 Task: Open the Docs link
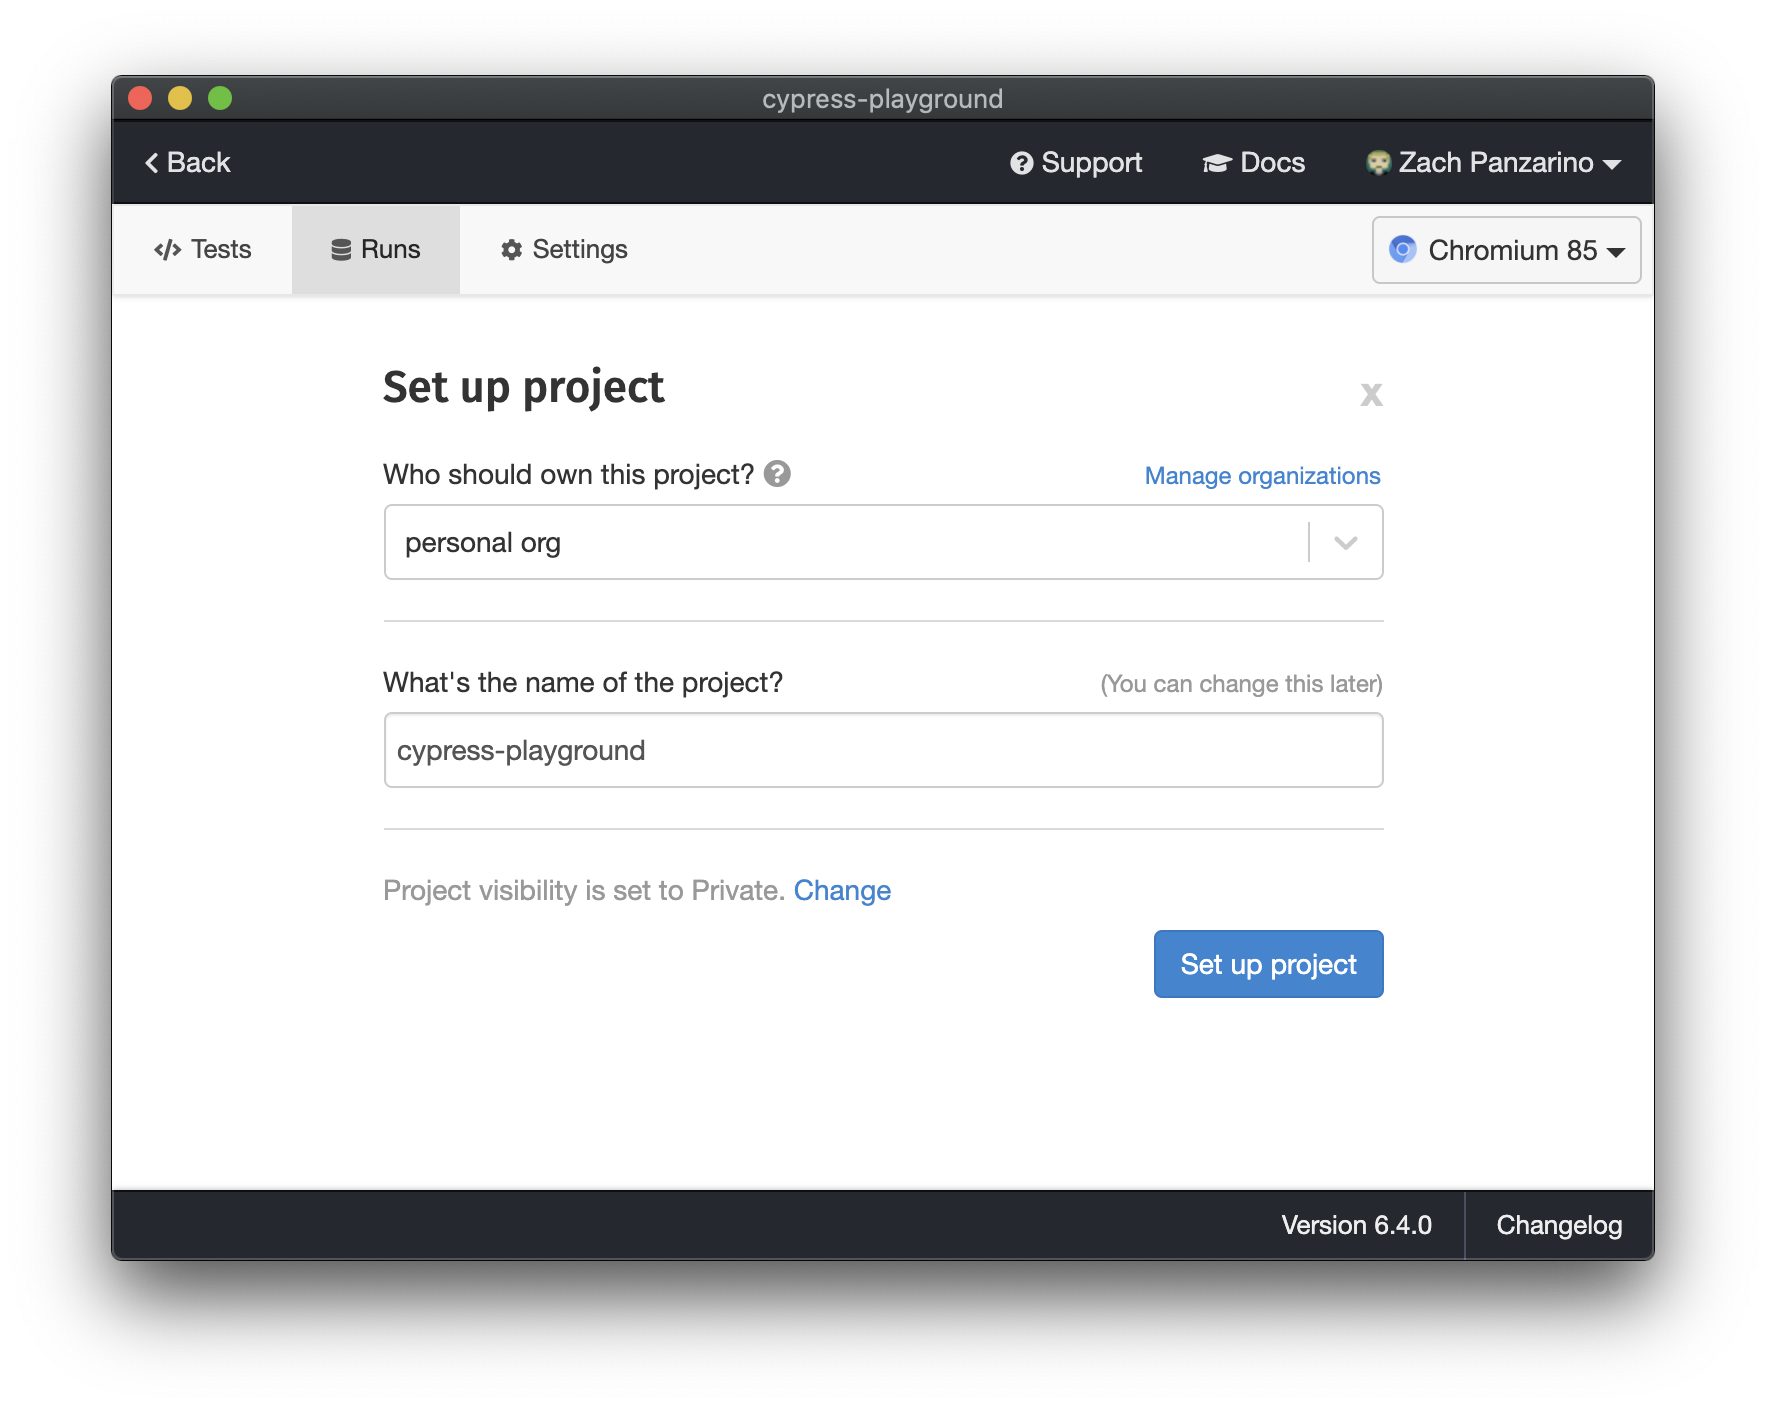click(1253, 163)
